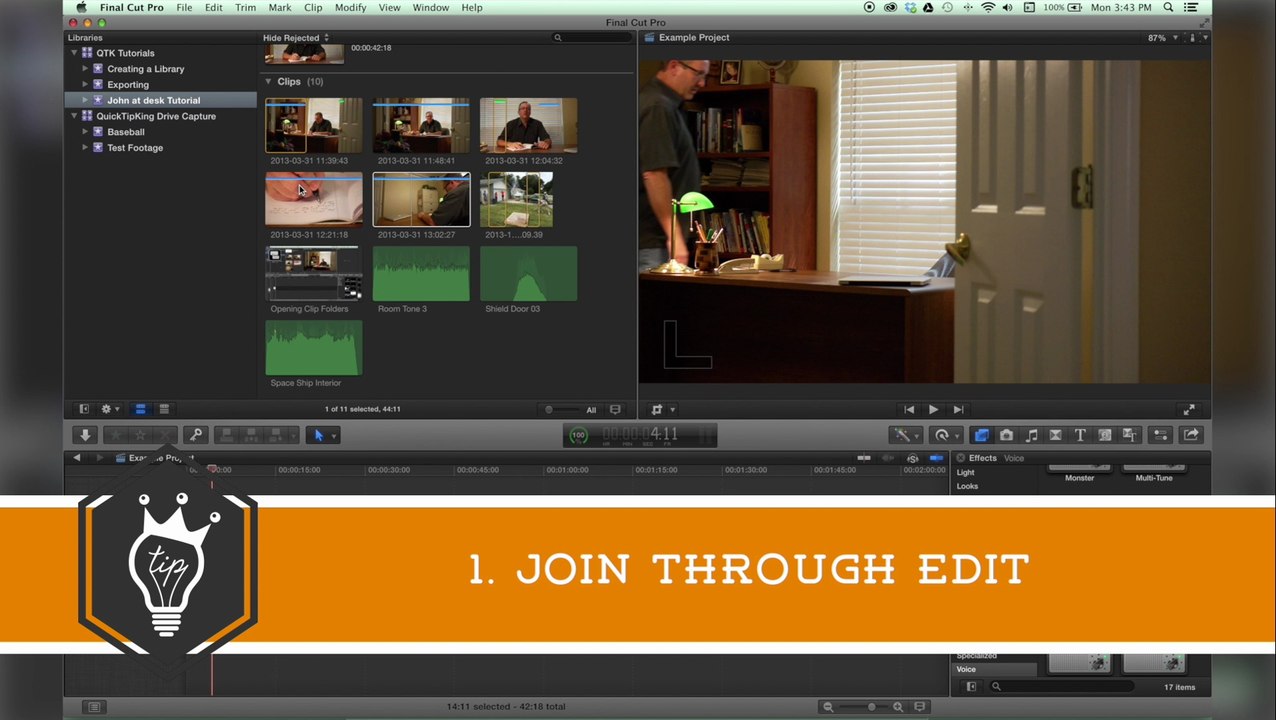The image size is (1276, 720).
Task: Open the Hide Rejected filter dropdown
Action: tap(296, 38)
